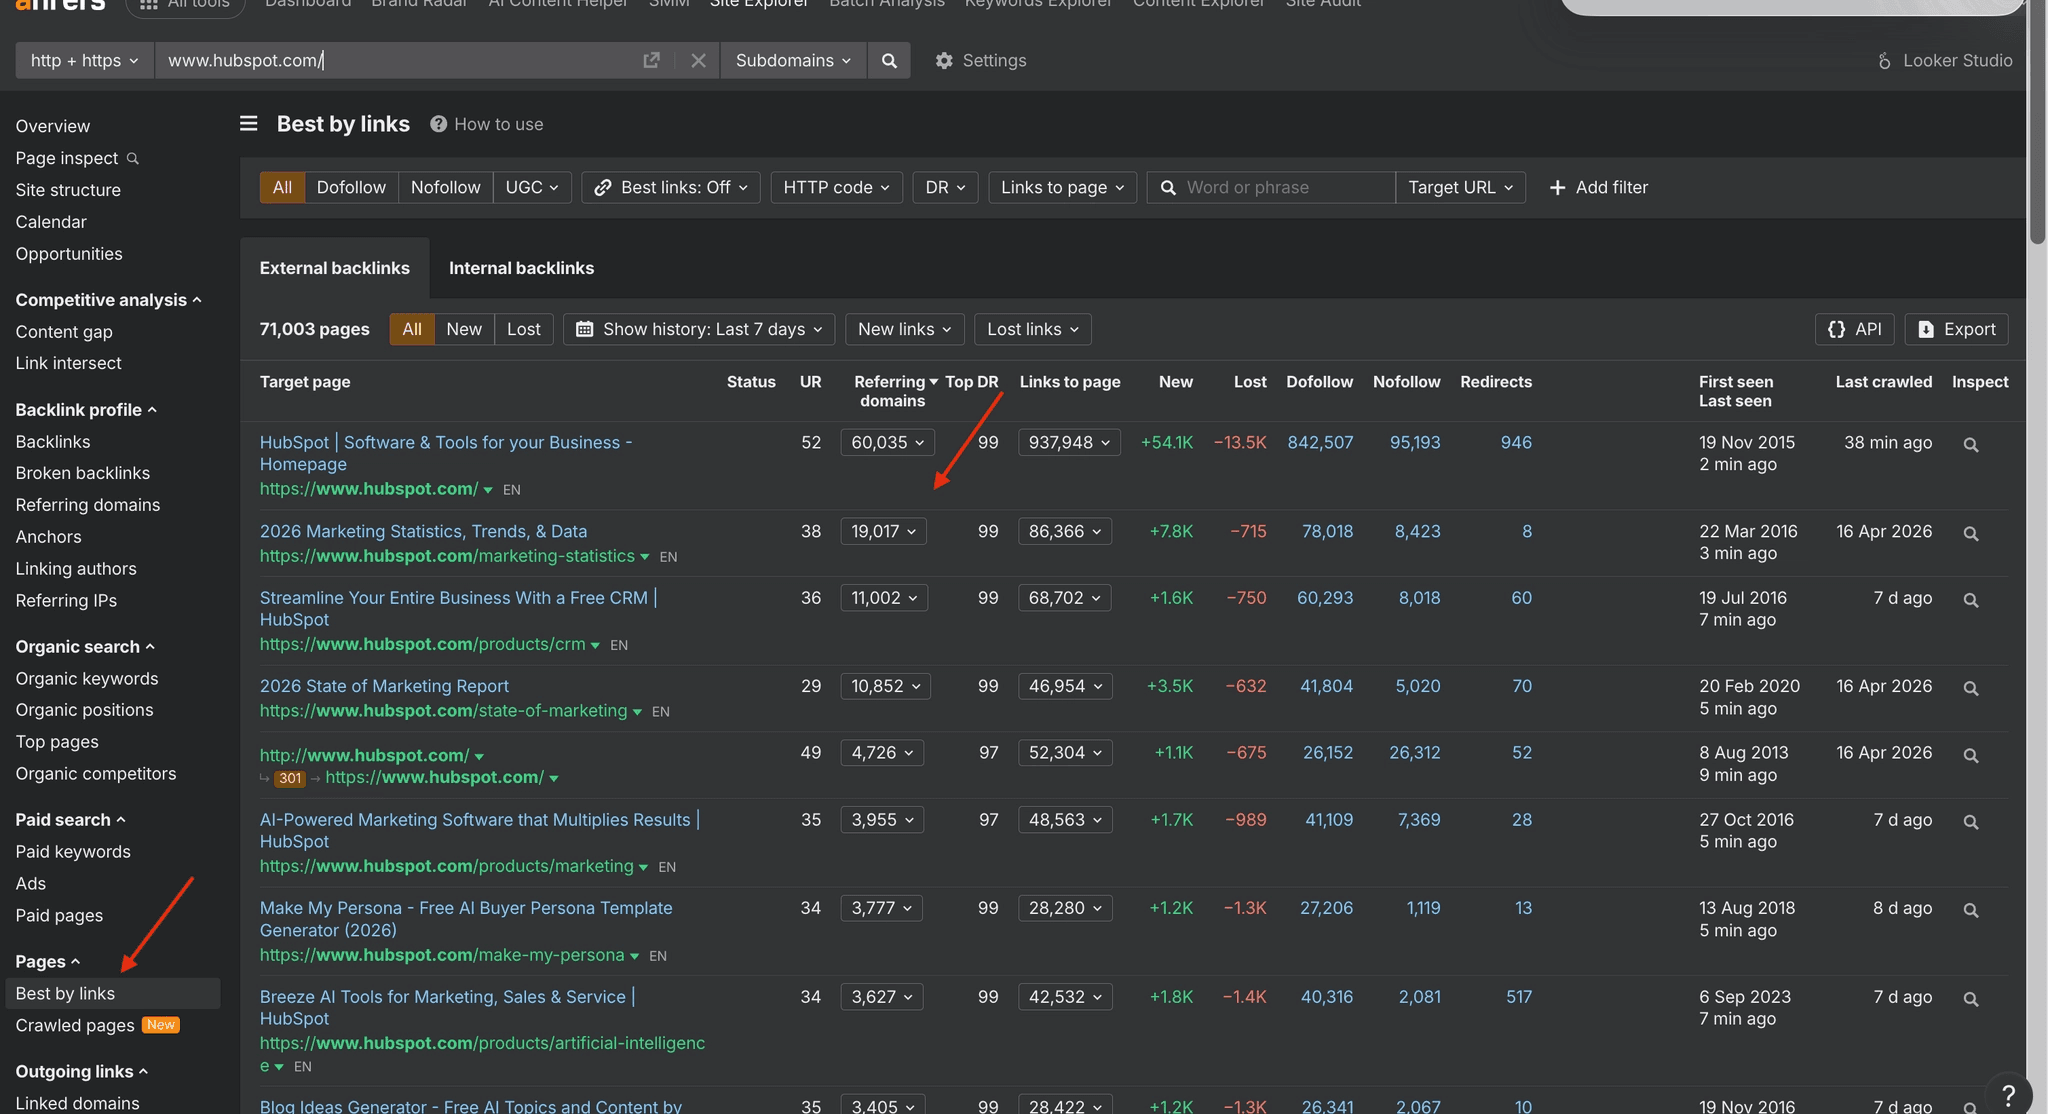Open https://www.hubspot.com/ URL dropdown arrow

click(x=488, y=490)
